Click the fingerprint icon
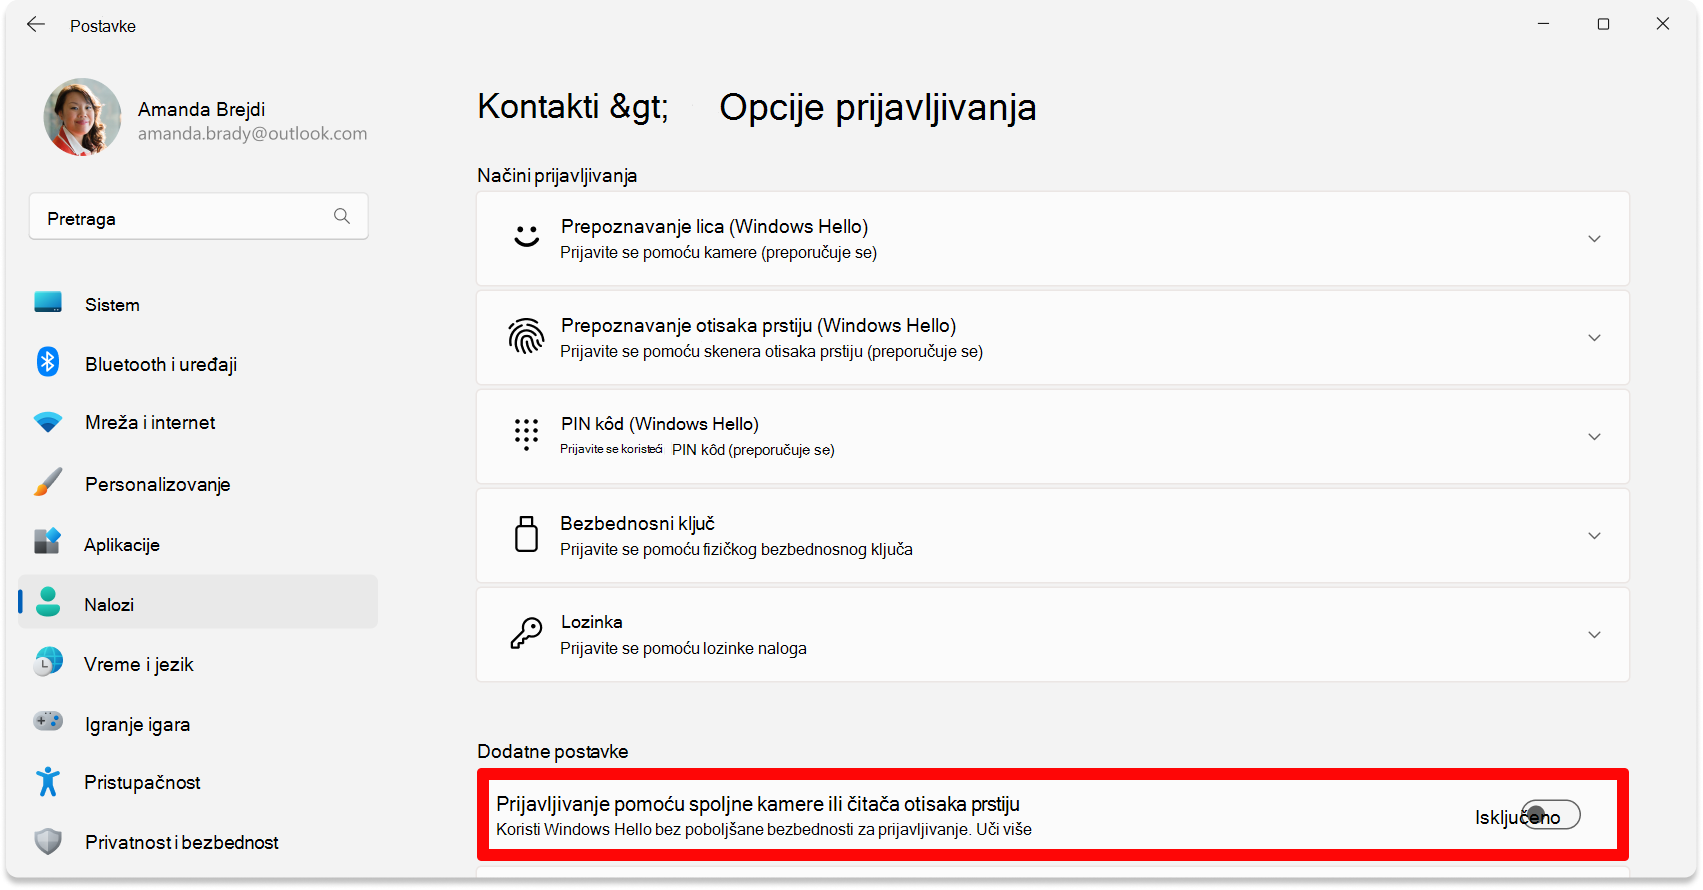Screen dimensions: 1703x890 [526, 336]
